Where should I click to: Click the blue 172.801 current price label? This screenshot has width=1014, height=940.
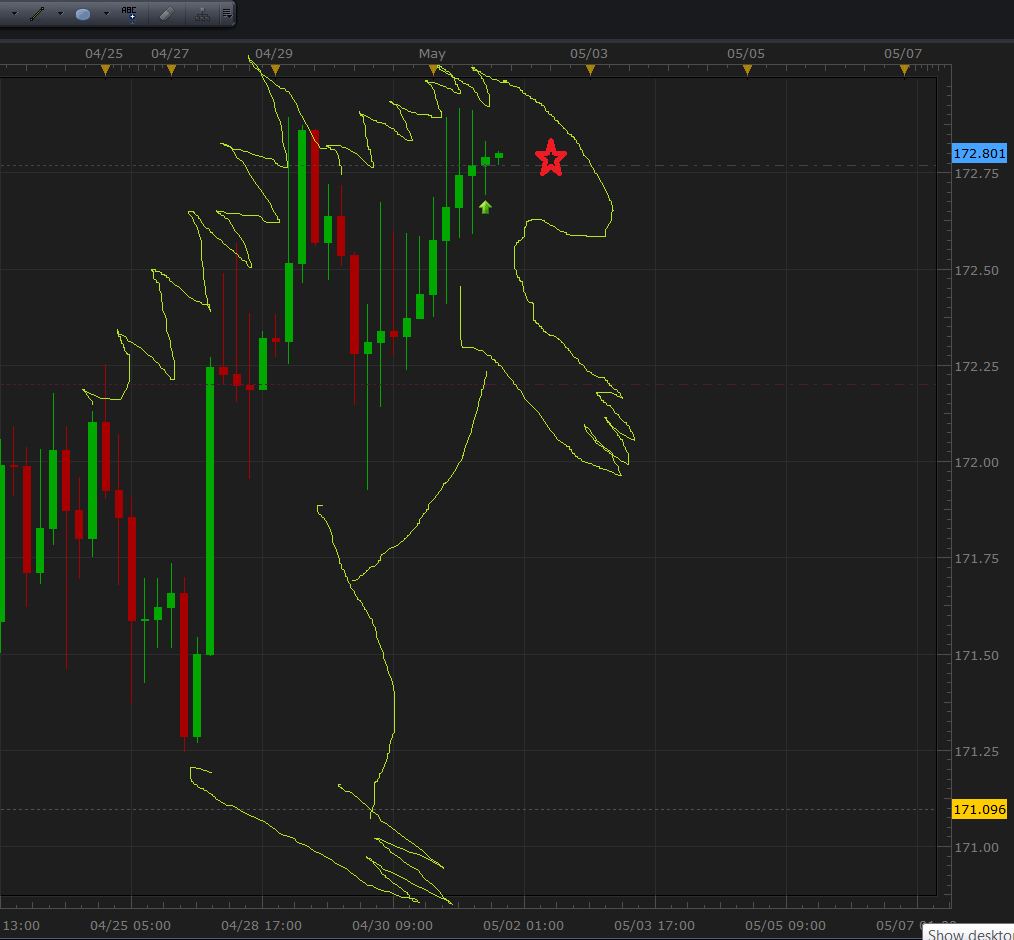coord(980,153)
